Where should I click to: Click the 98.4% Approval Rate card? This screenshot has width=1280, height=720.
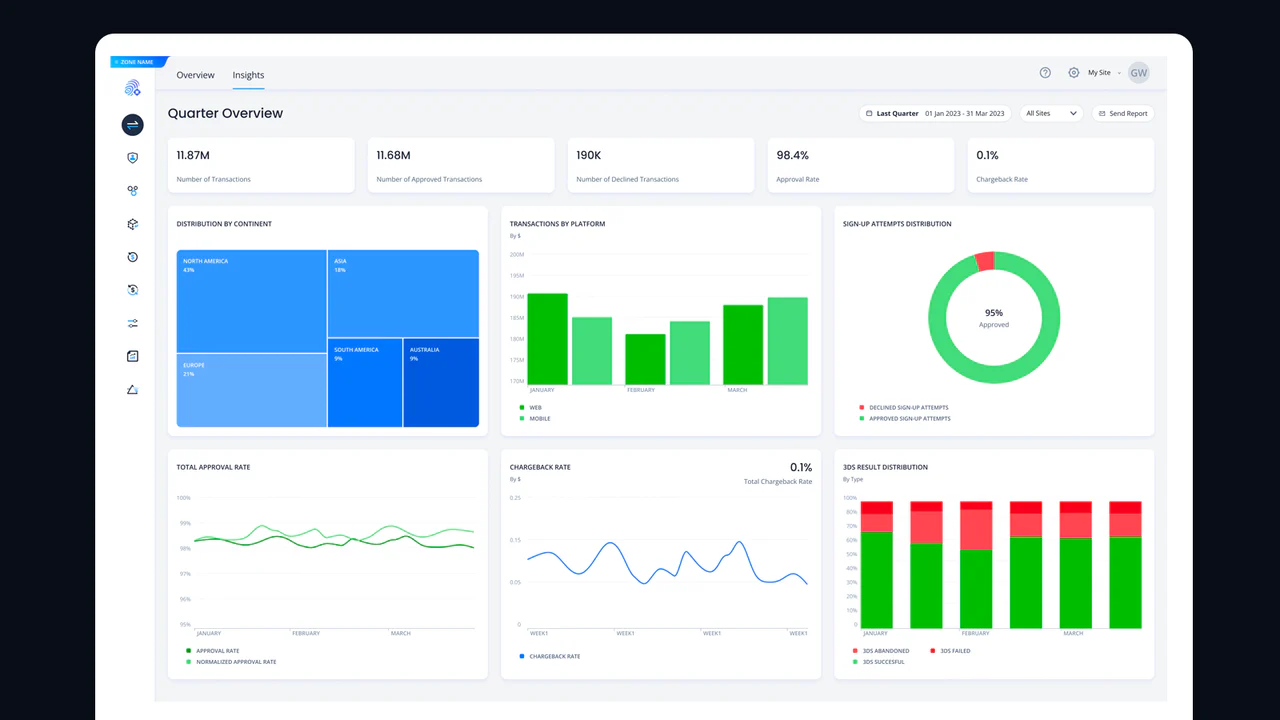coord(861,165)
